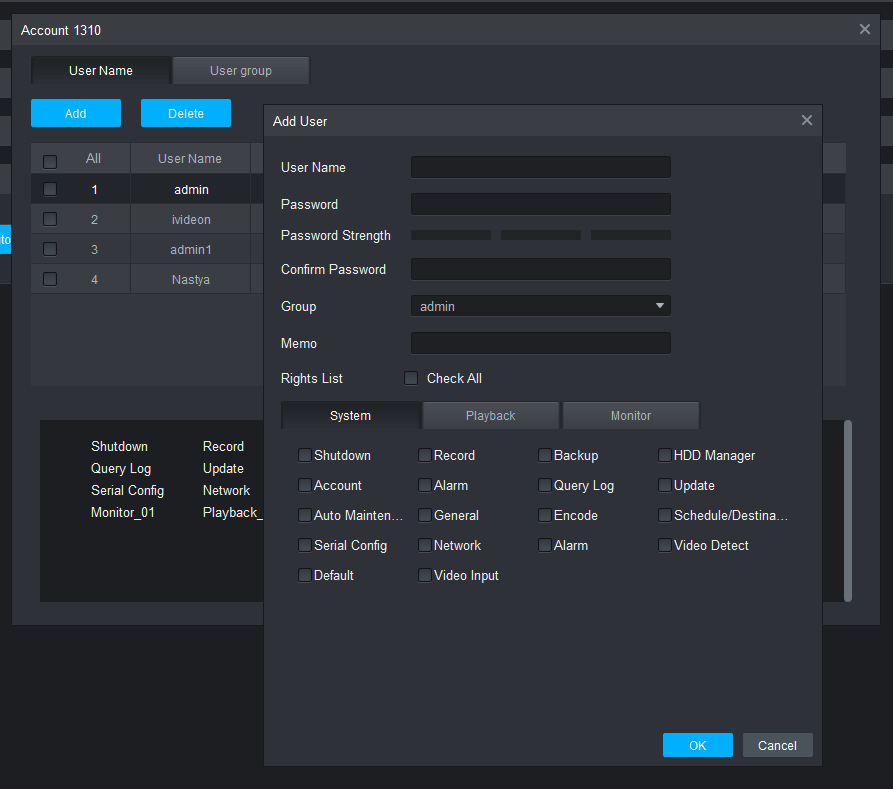Open the User group tab
This screenshot has height=789, width=893.
[x=241, y=71]
